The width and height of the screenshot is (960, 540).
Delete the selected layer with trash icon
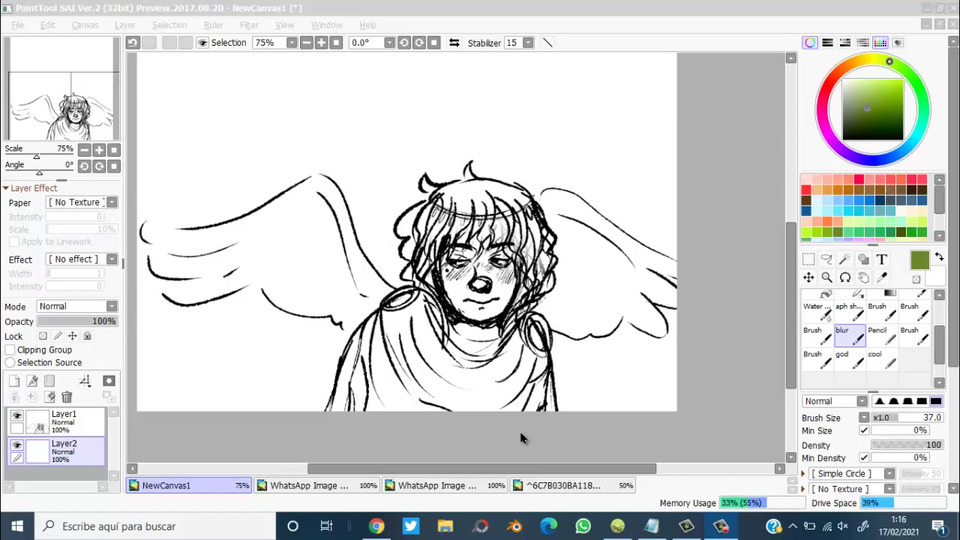[67, 397]
